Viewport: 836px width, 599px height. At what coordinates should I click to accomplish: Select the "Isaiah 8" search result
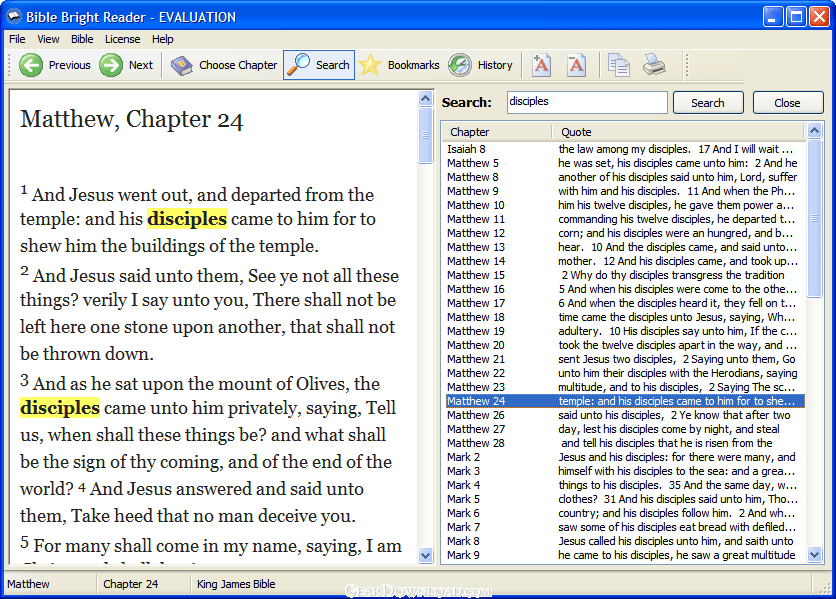coord(625,149)
